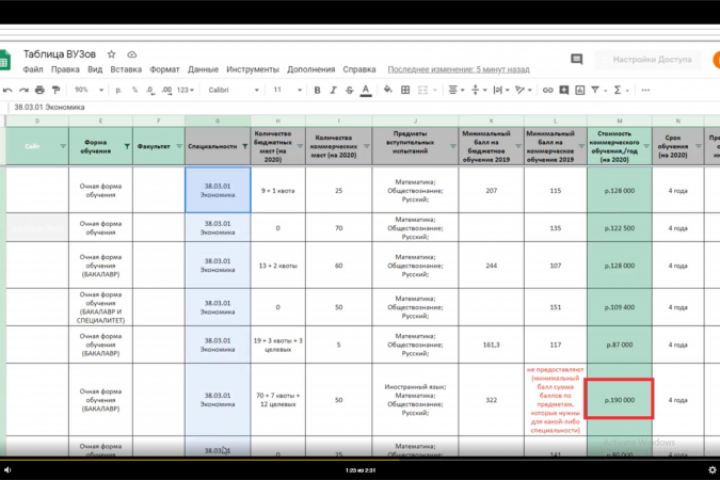
Task: Open the Правка menu
Action: coord(65,69)
